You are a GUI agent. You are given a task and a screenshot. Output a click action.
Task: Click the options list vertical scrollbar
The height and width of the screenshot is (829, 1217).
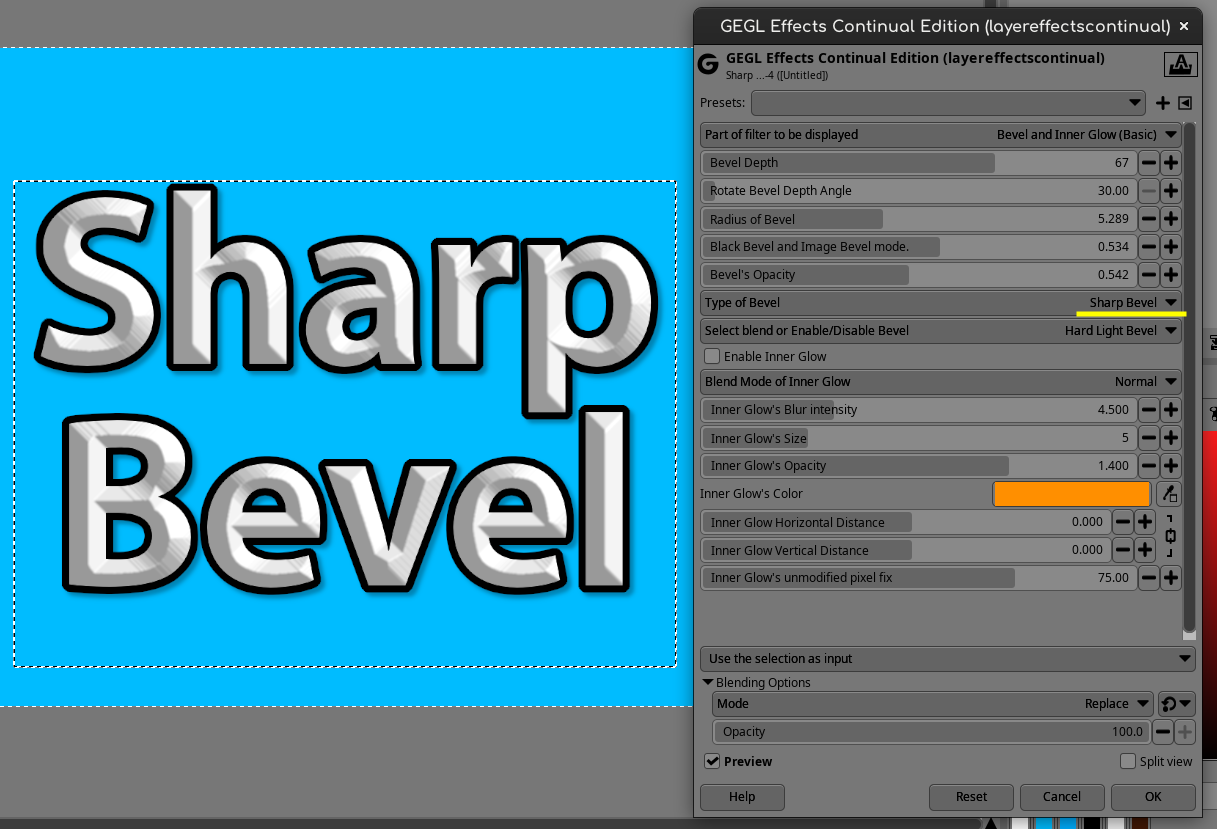1189,380
